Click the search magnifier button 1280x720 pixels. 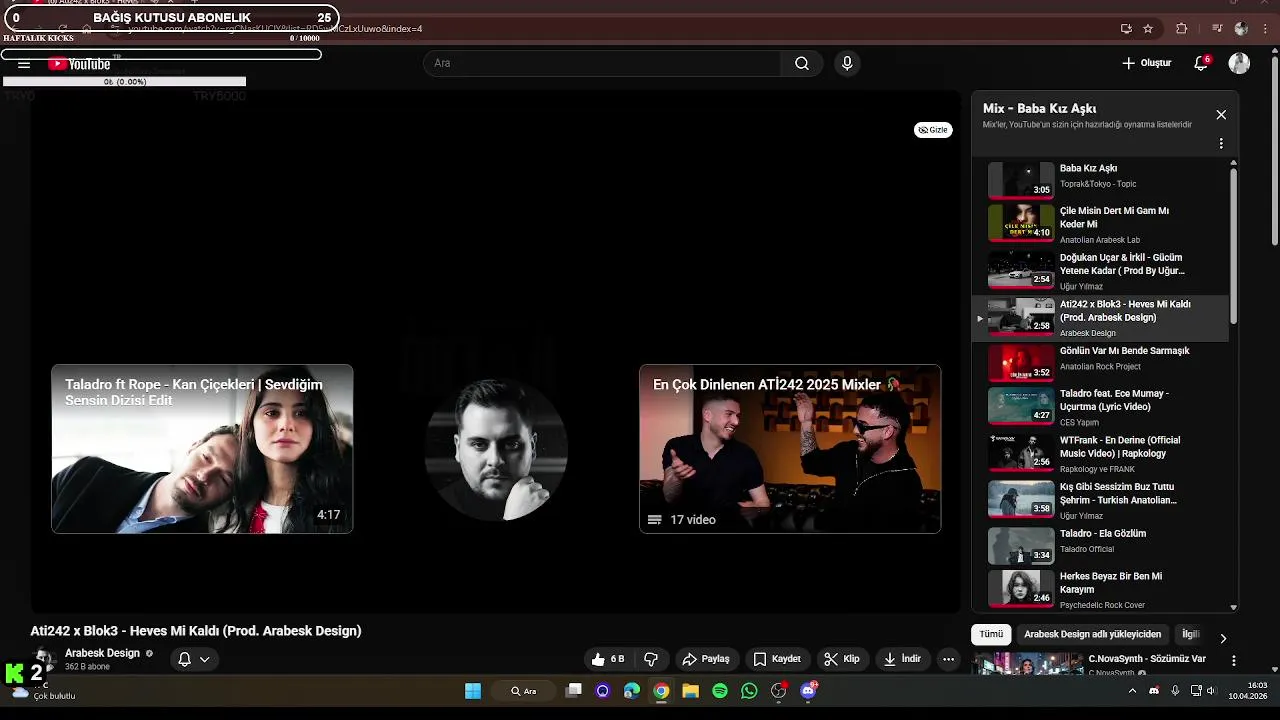pyautogui.click(x=802, y=63)
